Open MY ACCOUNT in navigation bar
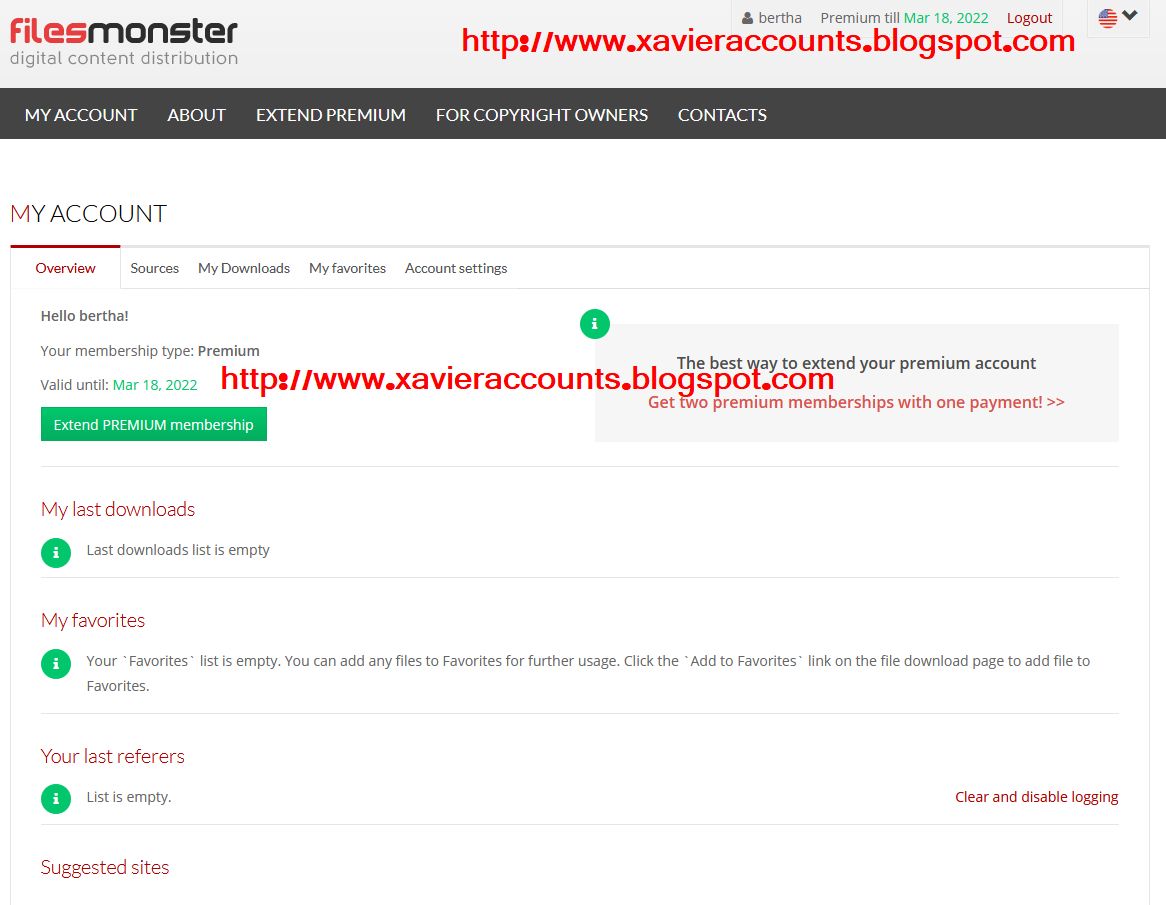Image resolution: width=1166 pixels, height=905 pixels. [81, 115]
